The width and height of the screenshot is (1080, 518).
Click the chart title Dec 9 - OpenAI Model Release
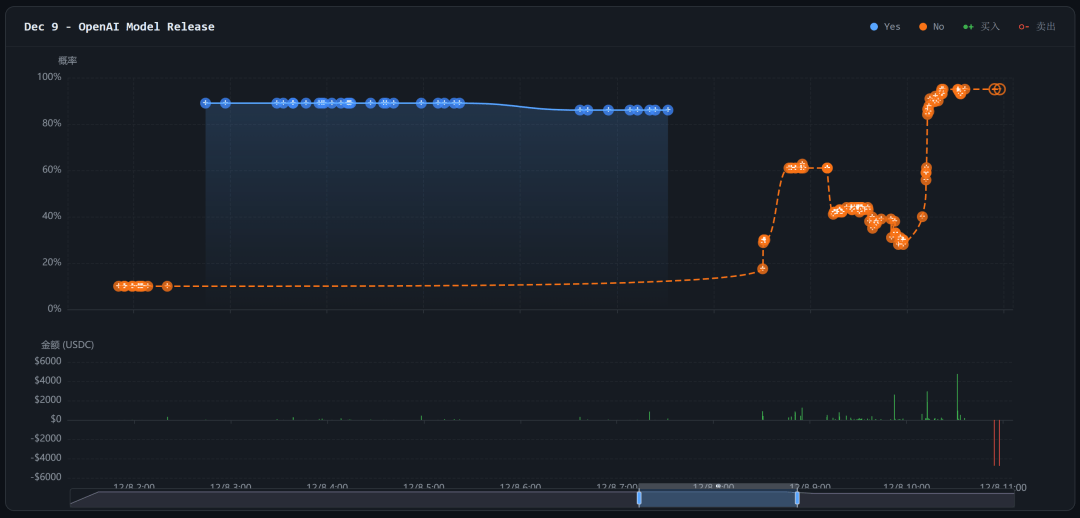119,27
